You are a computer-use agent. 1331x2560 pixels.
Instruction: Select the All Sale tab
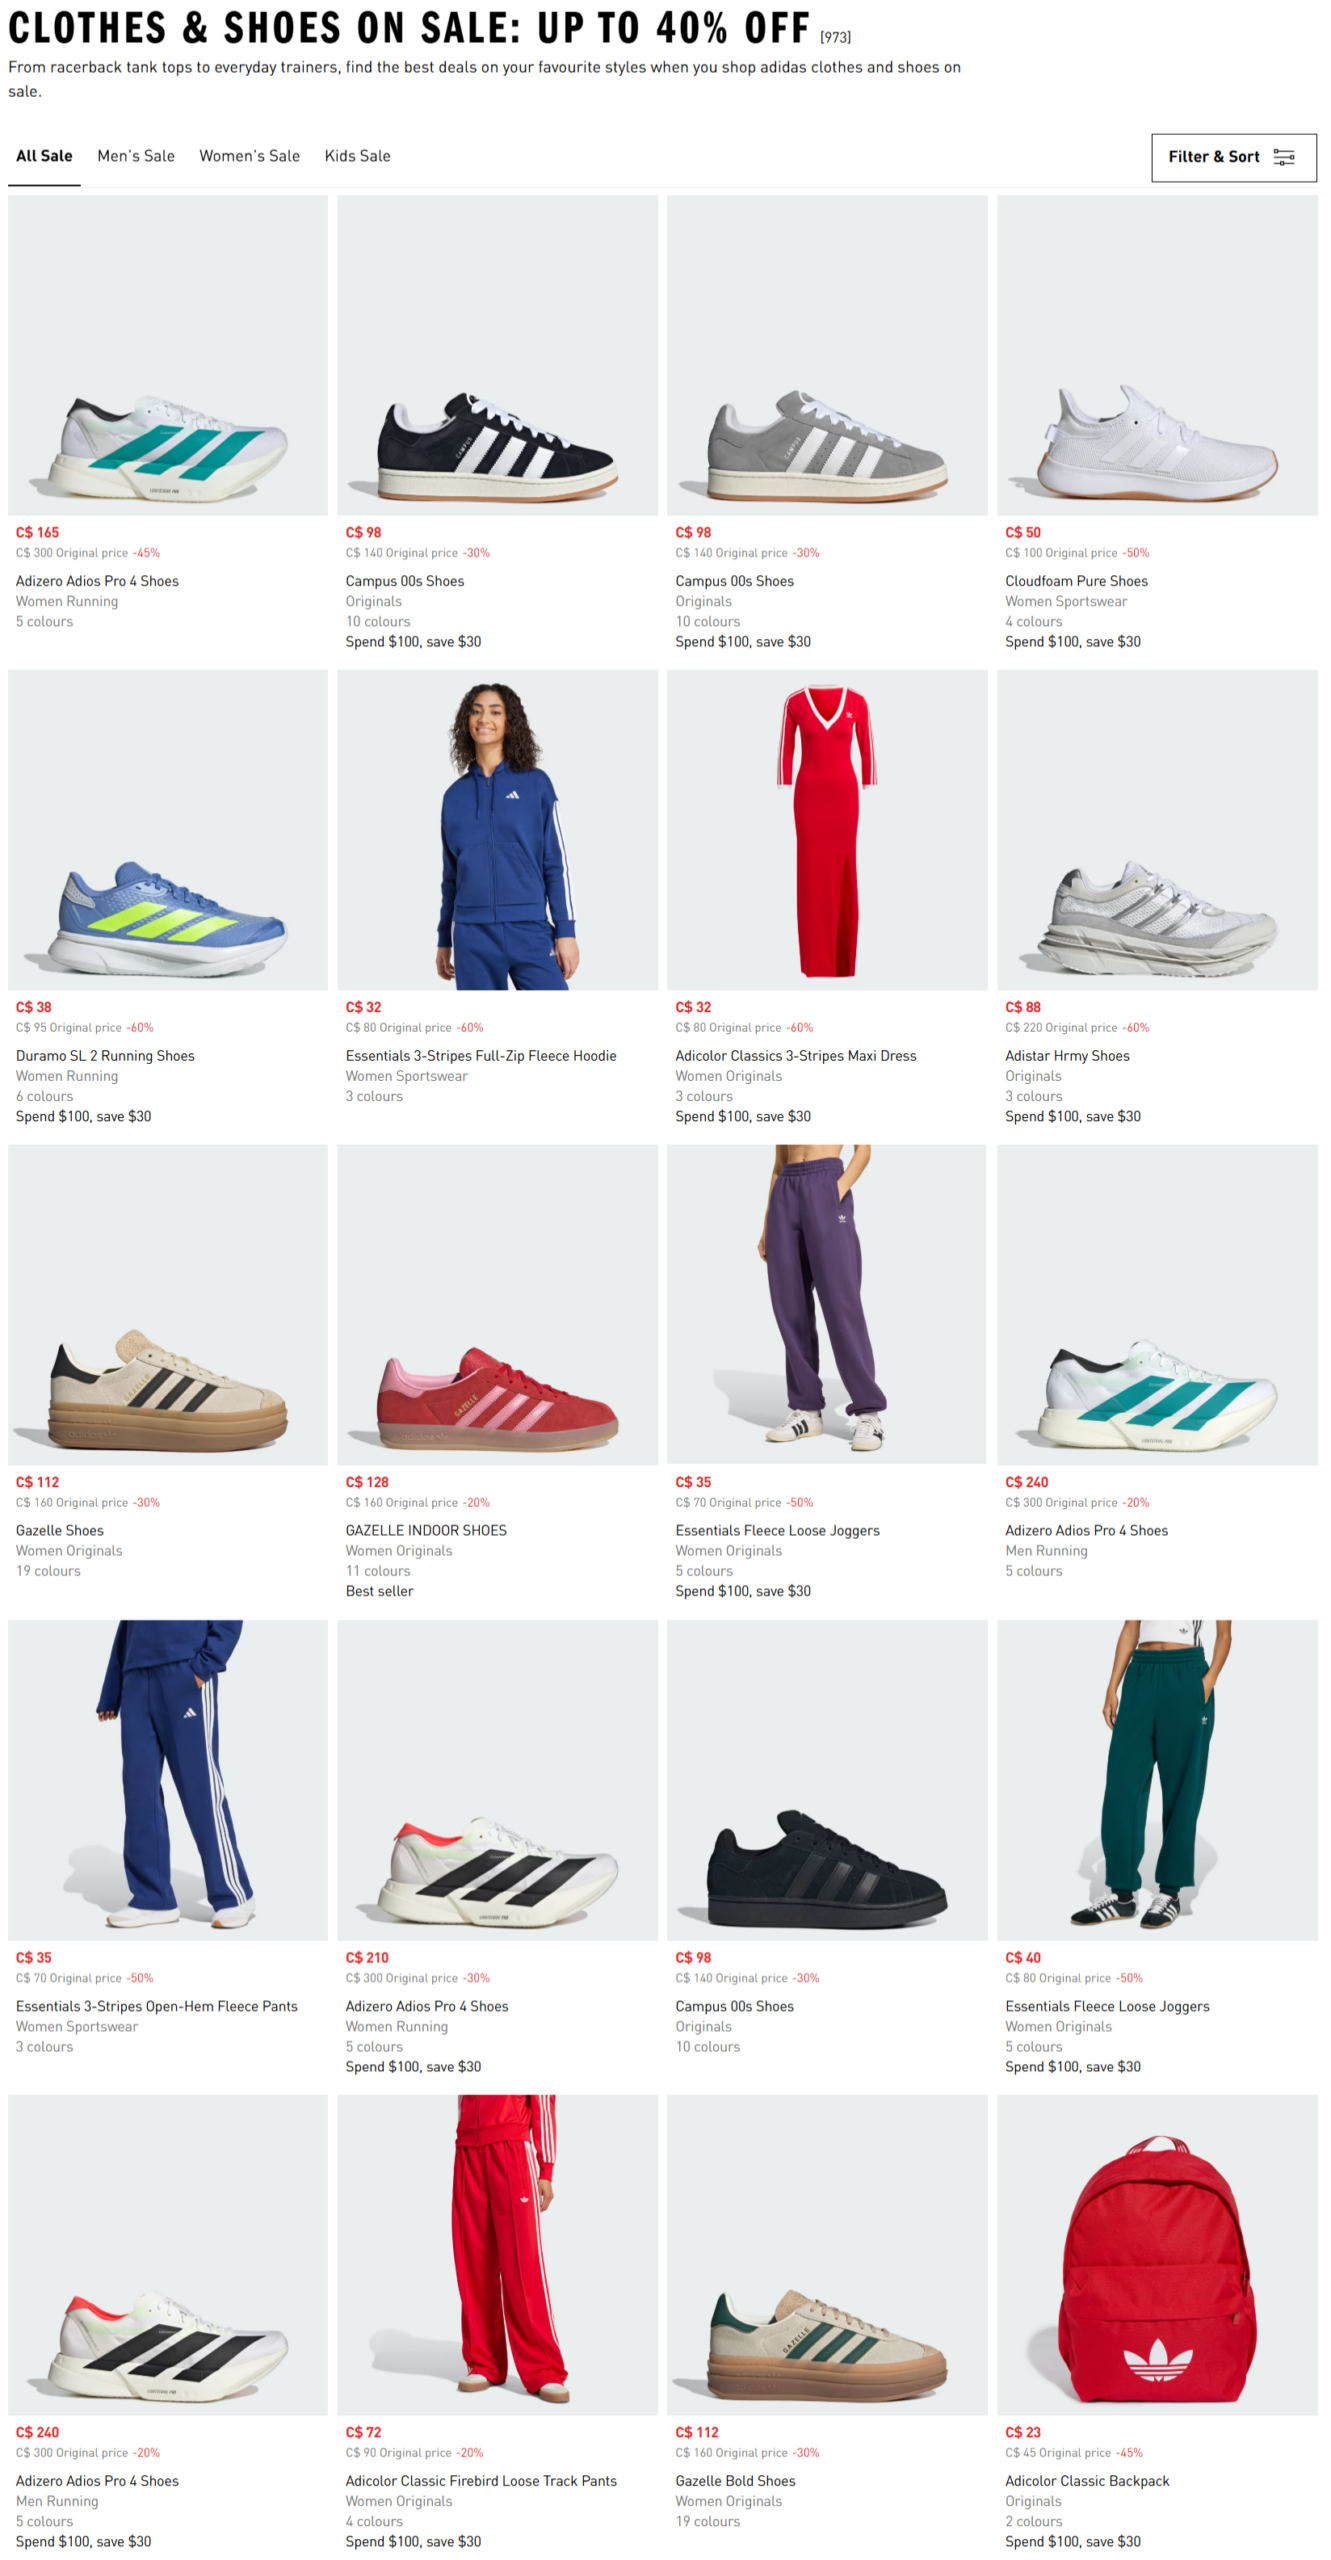44,157
